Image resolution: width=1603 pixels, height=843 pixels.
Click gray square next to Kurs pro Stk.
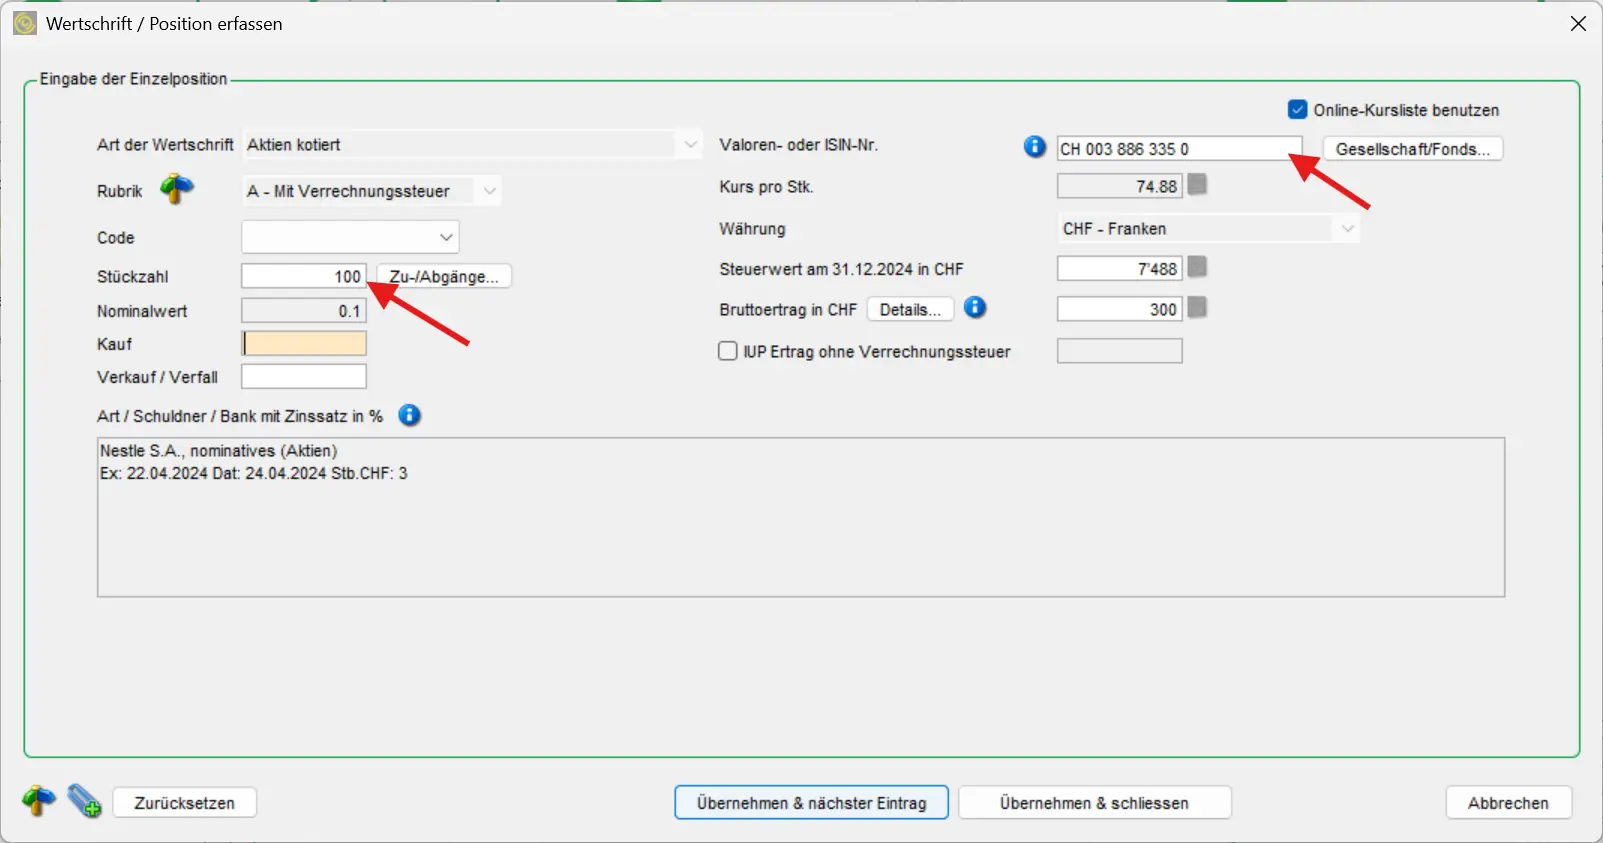(x=1197, y=185)
